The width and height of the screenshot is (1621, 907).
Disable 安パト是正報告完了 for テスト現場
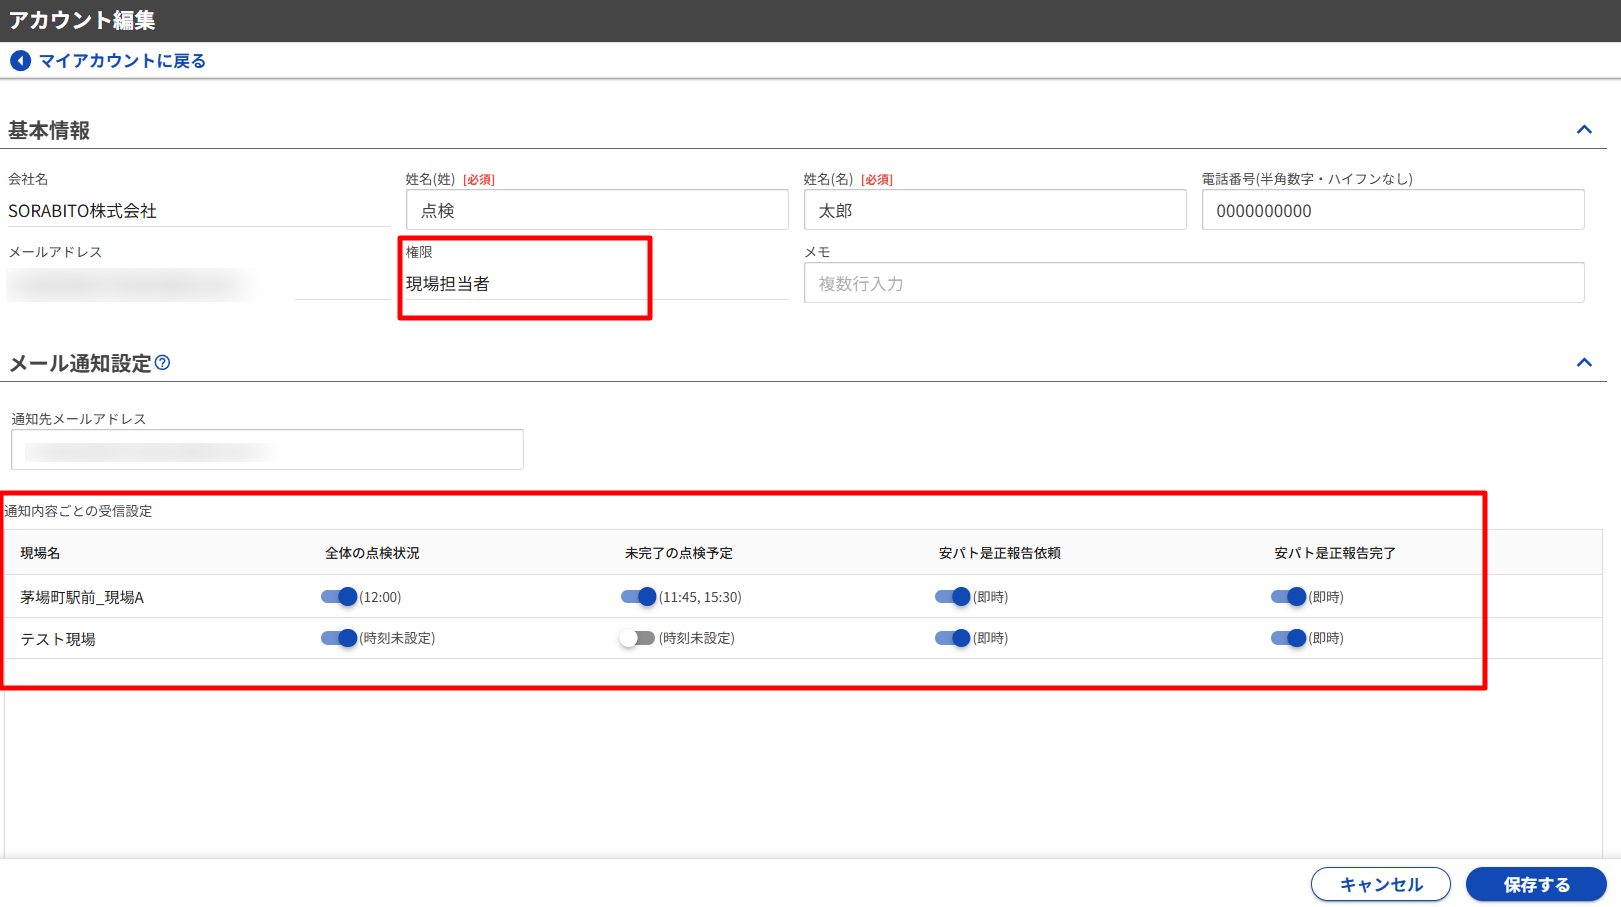1288,638
